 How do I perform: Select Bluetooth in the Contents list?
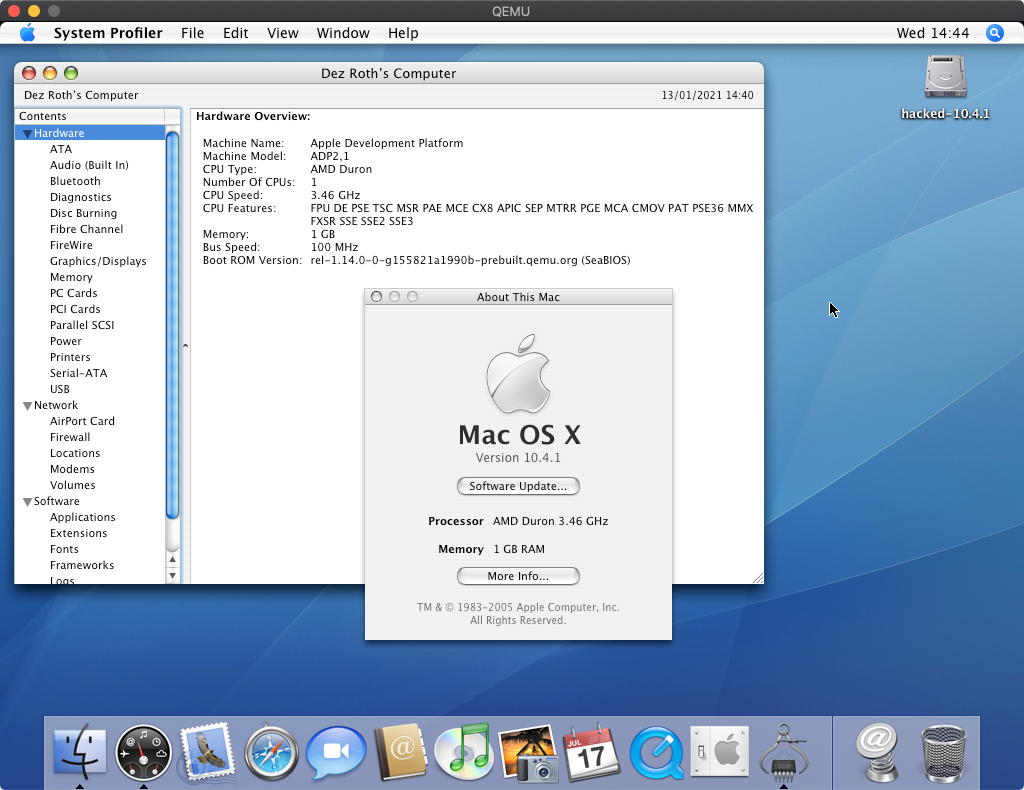tap(75, 181)
